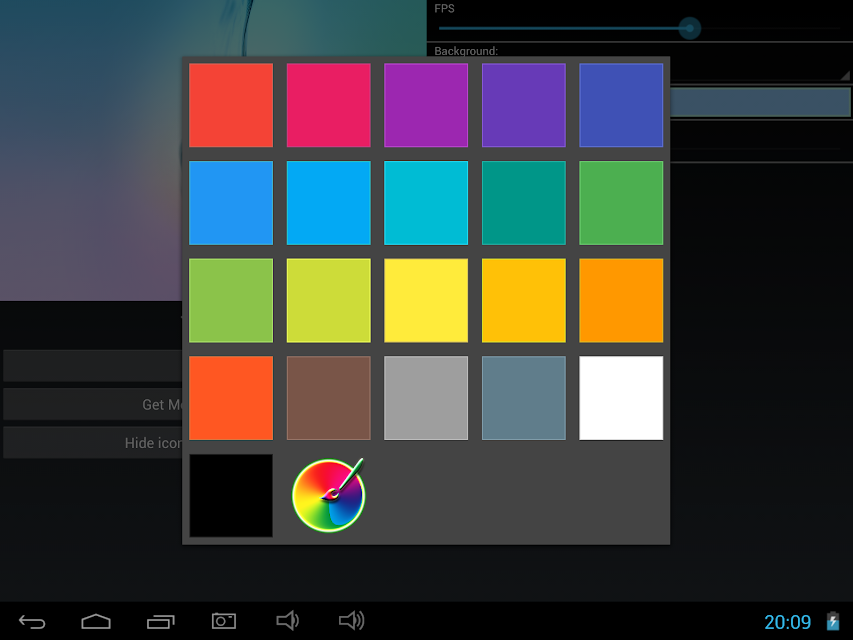The height and width of the screenshot is (640, 853).
Task: Open the Background dropdown spinner arrow
Action: tap(844, 75)
